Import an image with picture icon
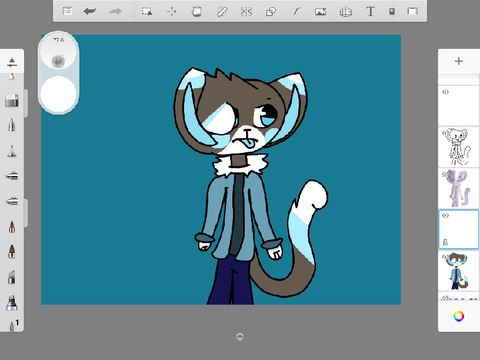Viewport: 480px width, 360px height. [x=321, y=12]
